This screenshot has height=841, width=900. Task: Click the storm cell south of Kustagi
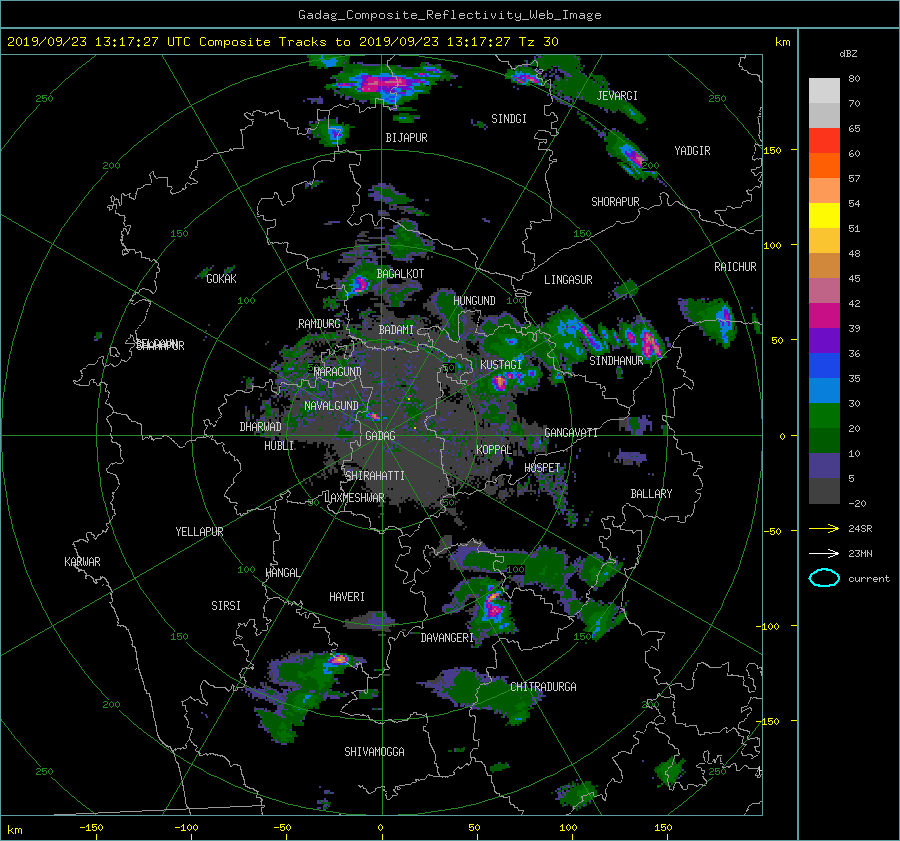501,381
